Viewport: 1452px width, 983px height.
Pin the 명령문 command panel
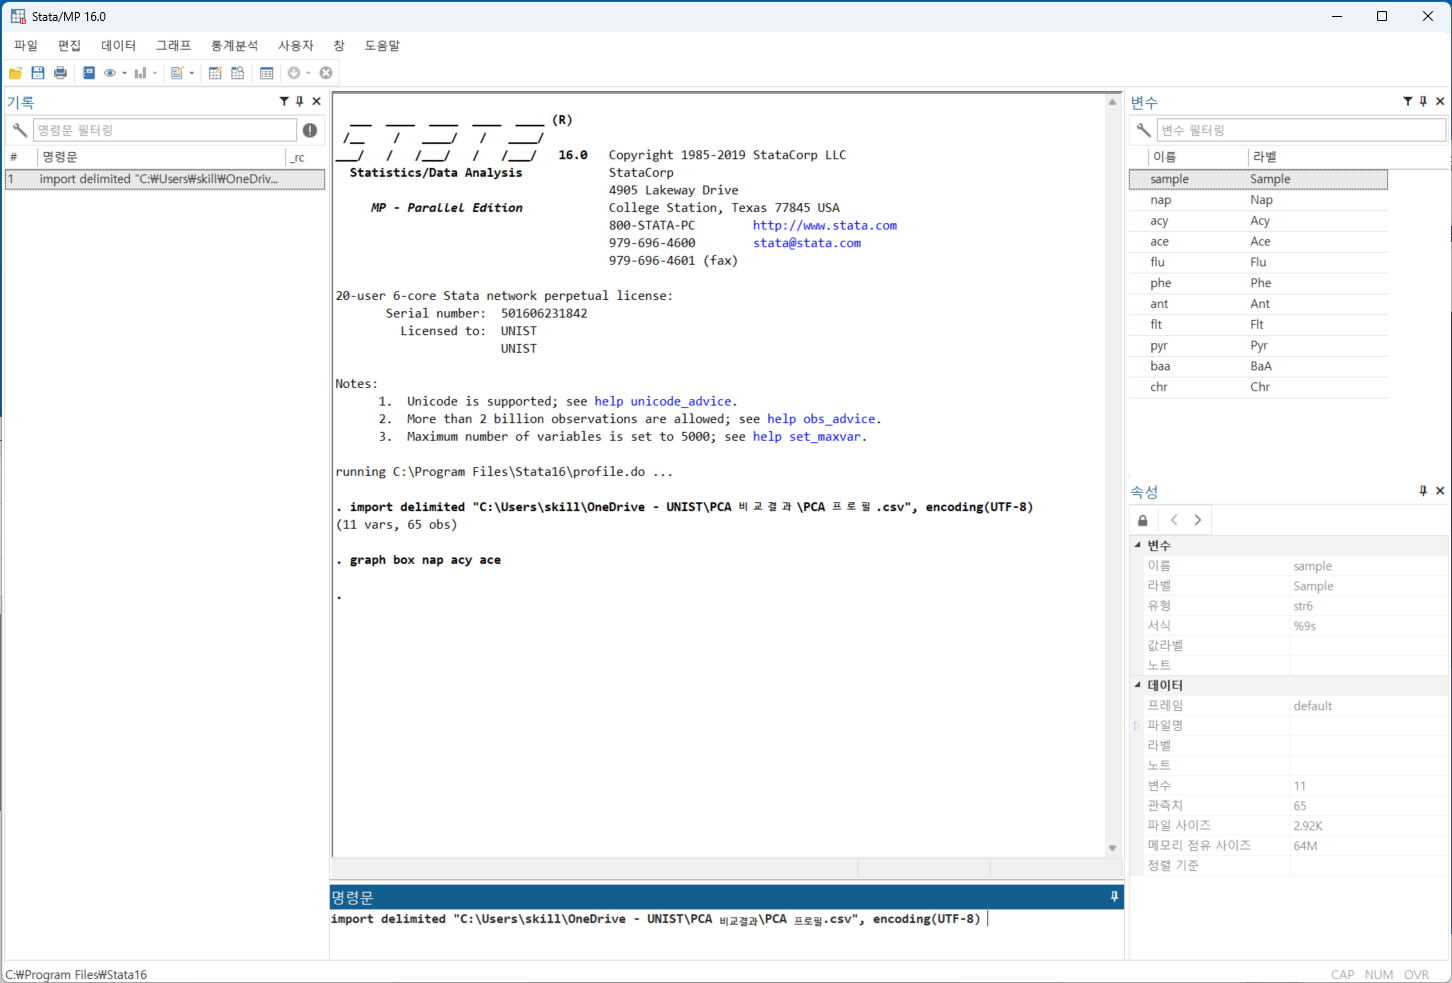pyautogui.click(x=1114, y=897)
